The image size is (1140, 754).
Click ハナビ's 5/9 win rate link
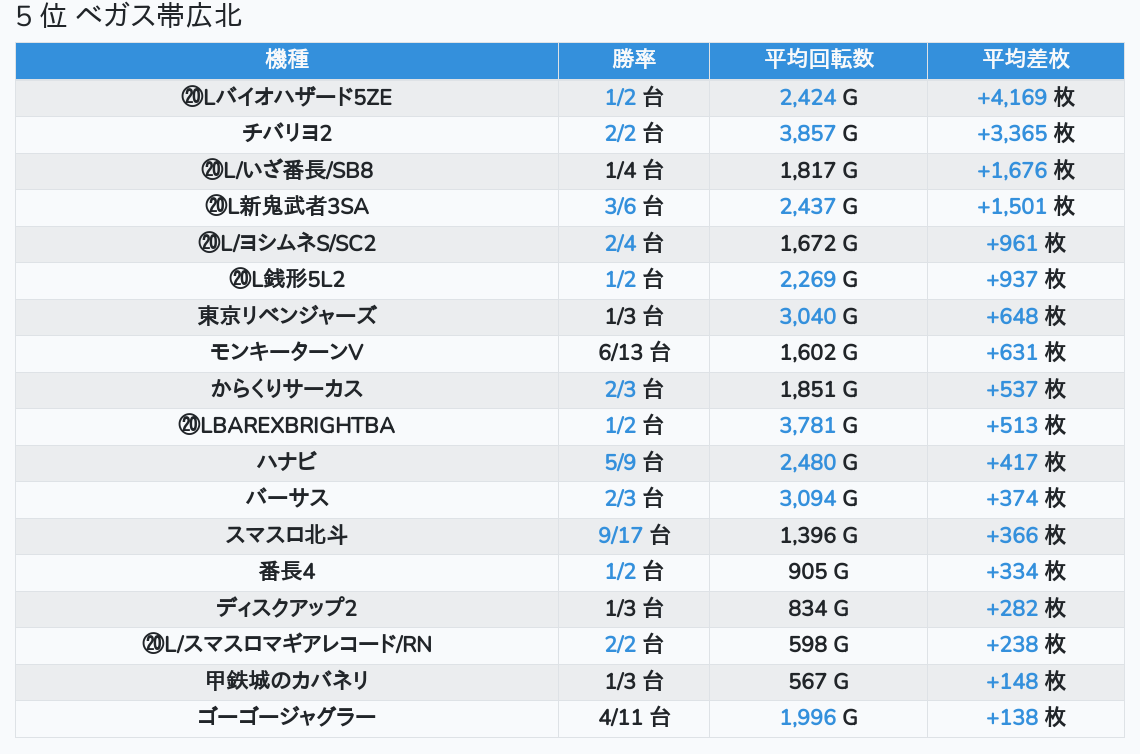click(620, 463)
